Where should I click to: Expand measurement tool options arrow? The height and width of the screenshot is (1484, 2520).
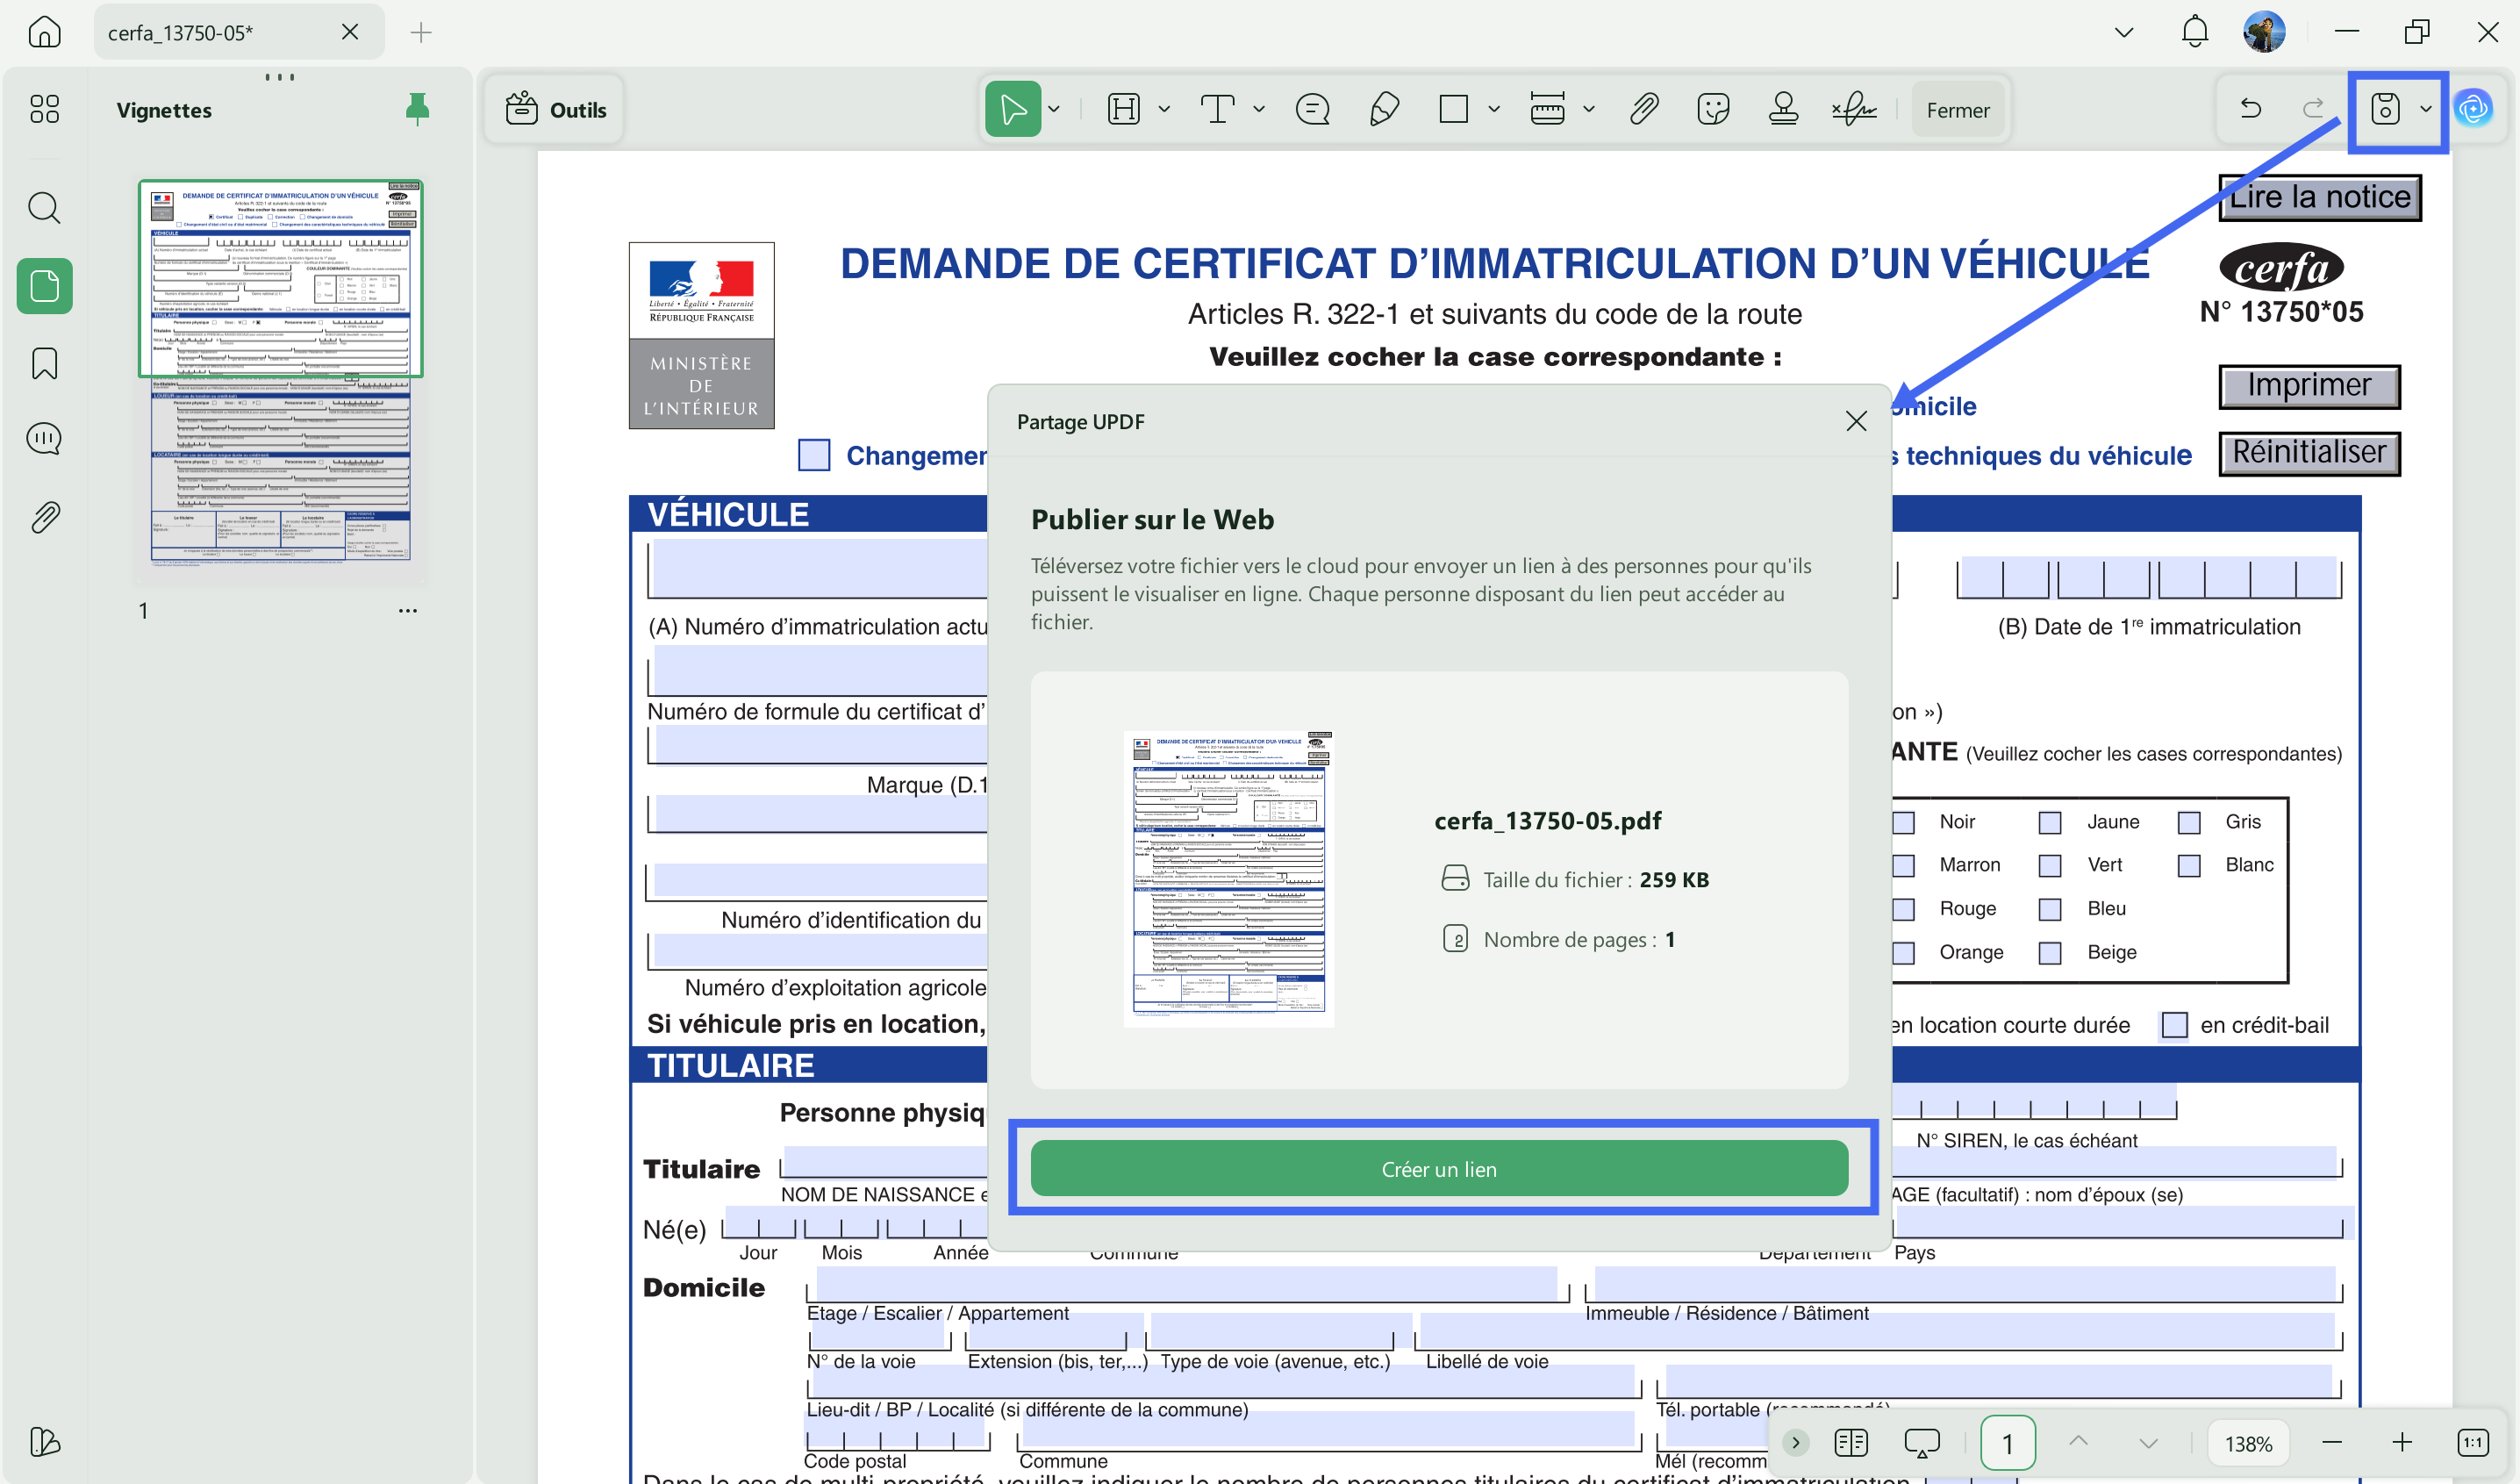point(1588,109)
